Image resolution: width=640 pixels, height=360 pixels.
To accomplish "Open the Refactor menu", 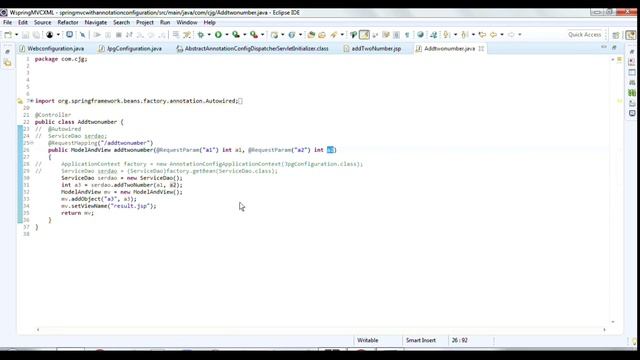I will tap(68, 22).
